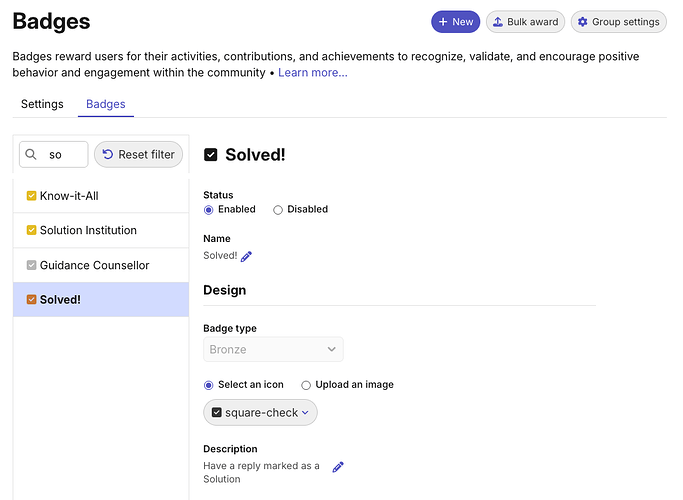The image size is (683, 500).
Task: Follow the Learn more link
Action: point(313,73)
